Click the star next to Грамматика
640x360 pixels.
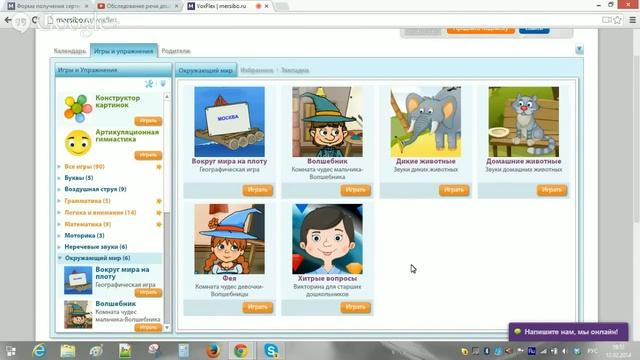pyautogui.click(x=159, y=201)
